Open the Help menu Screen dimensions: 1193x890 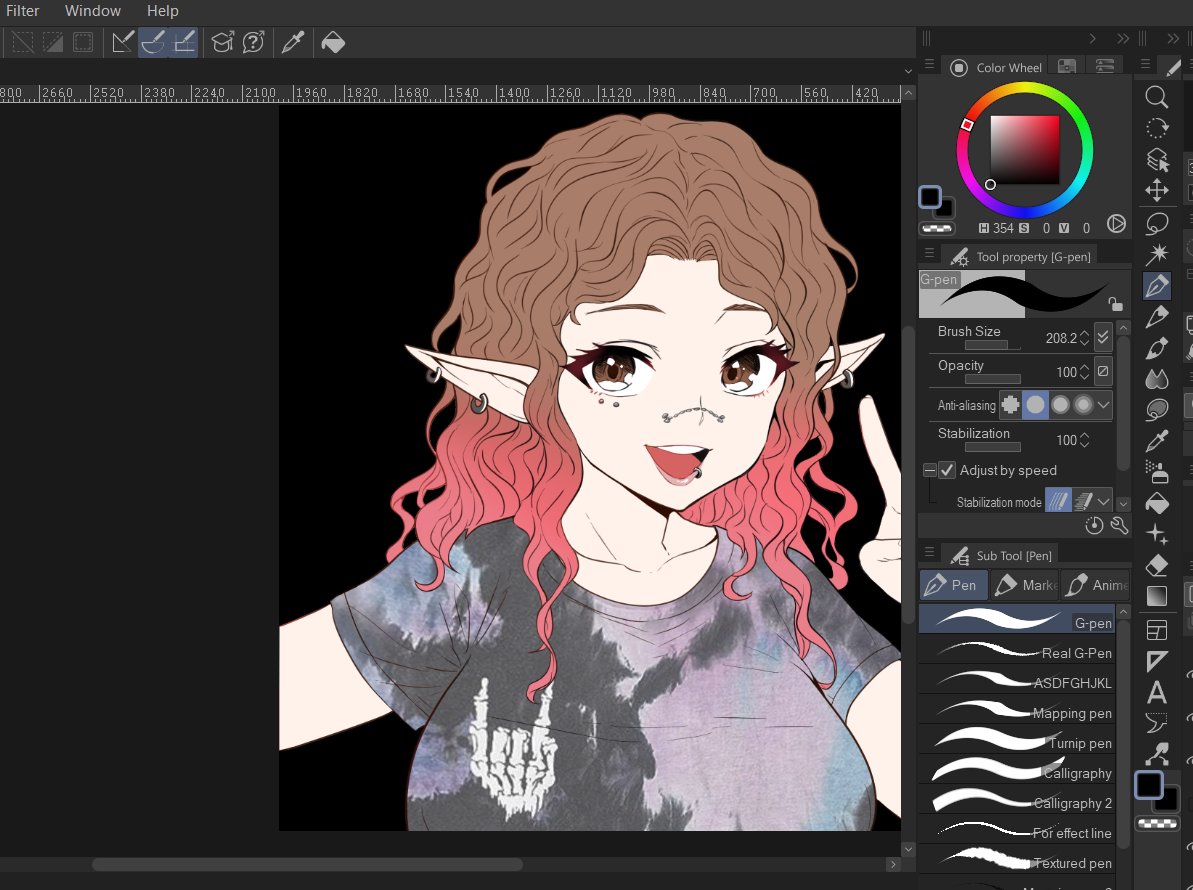click(x=163, y=11)
